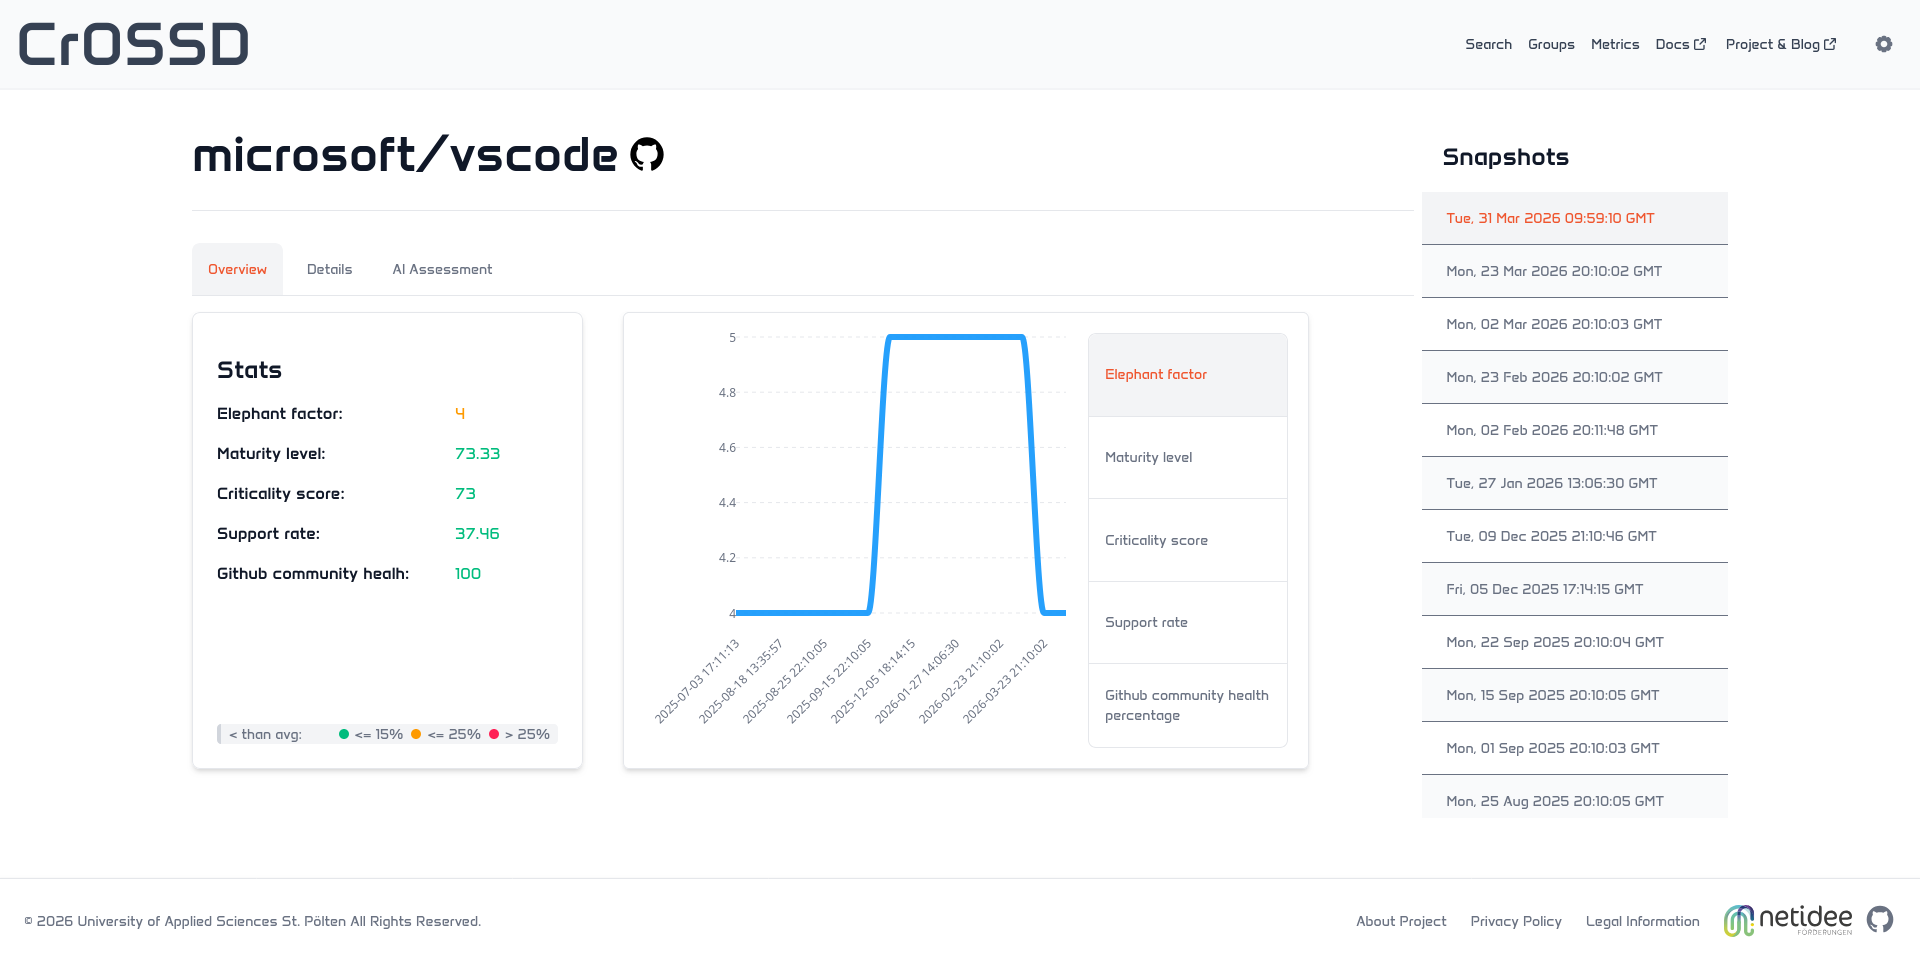Open the AI Assessment tab
Viewport: 1920px width, 963px height.
[x=441, y=269]
